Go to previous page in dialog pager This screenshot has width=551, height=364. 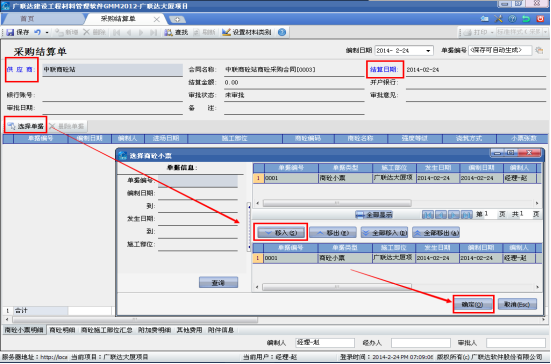[441, 214]
